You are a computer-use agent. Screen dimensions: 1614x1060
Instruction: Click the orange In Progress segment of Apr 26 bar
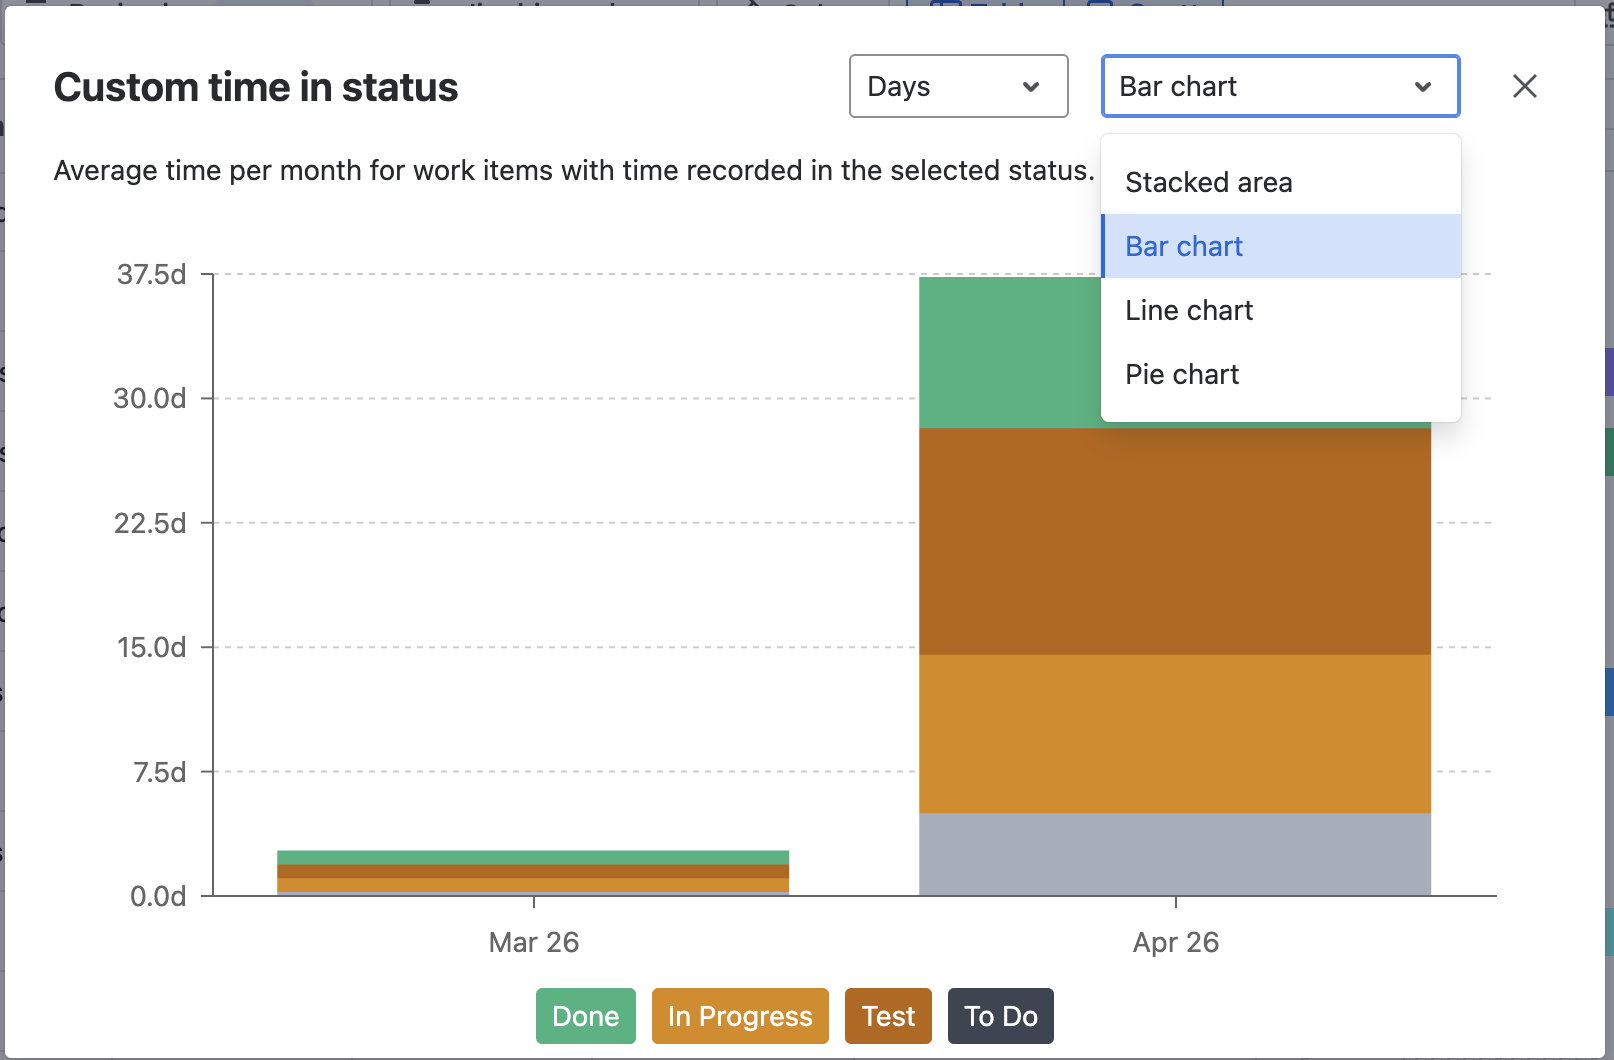[1174, 734]
